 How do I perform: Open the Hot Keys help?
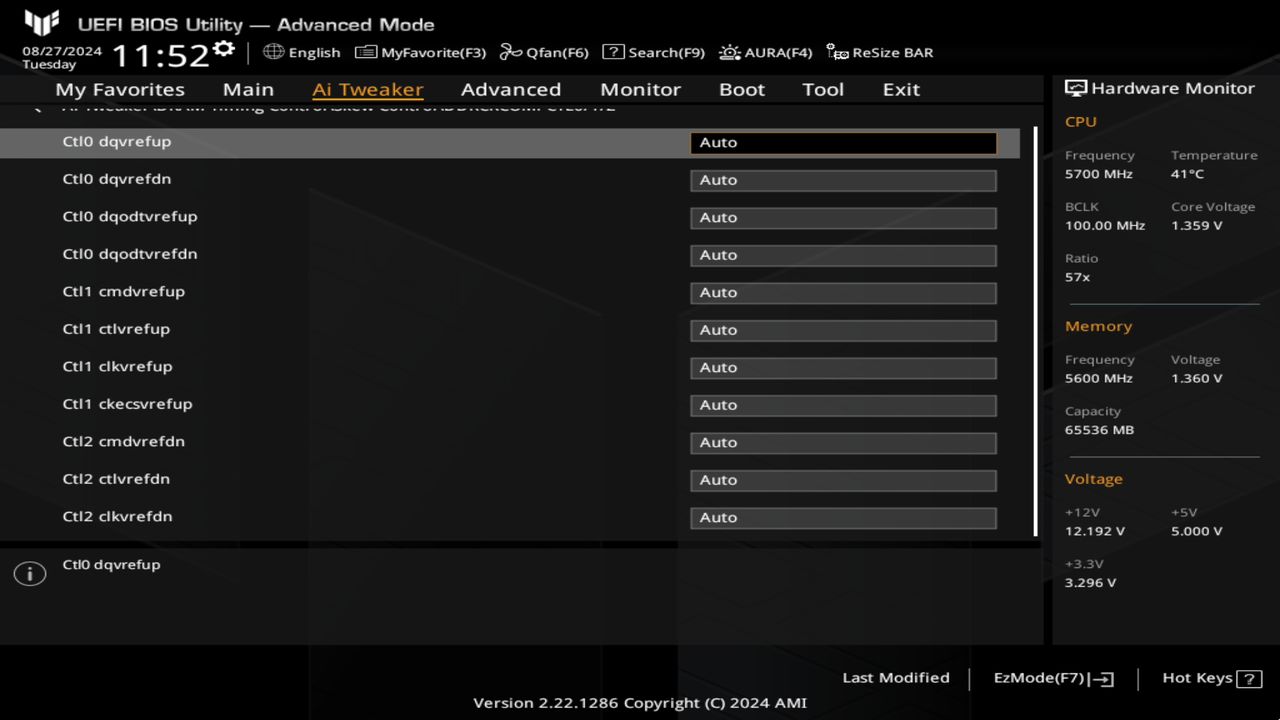[1212, 678]
